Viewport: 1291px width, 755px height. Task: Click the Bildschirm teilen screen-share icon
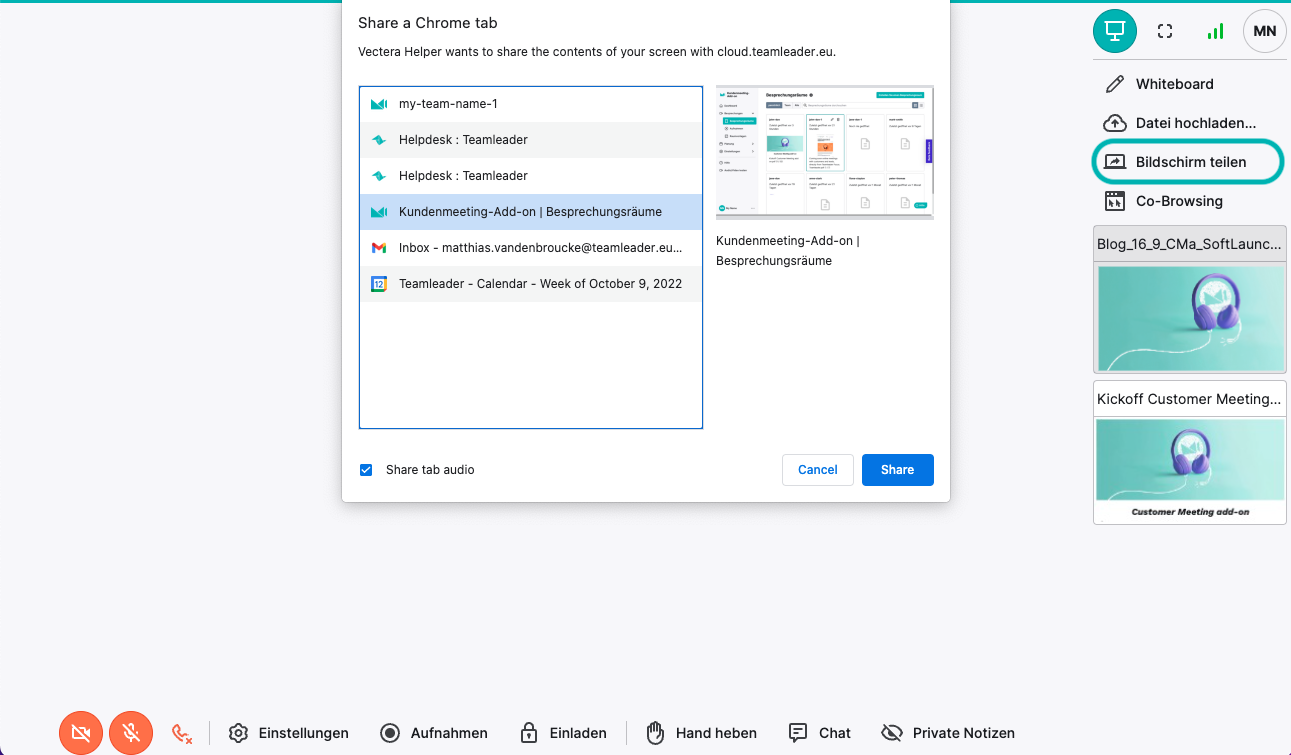click(x=1114, y=162)
